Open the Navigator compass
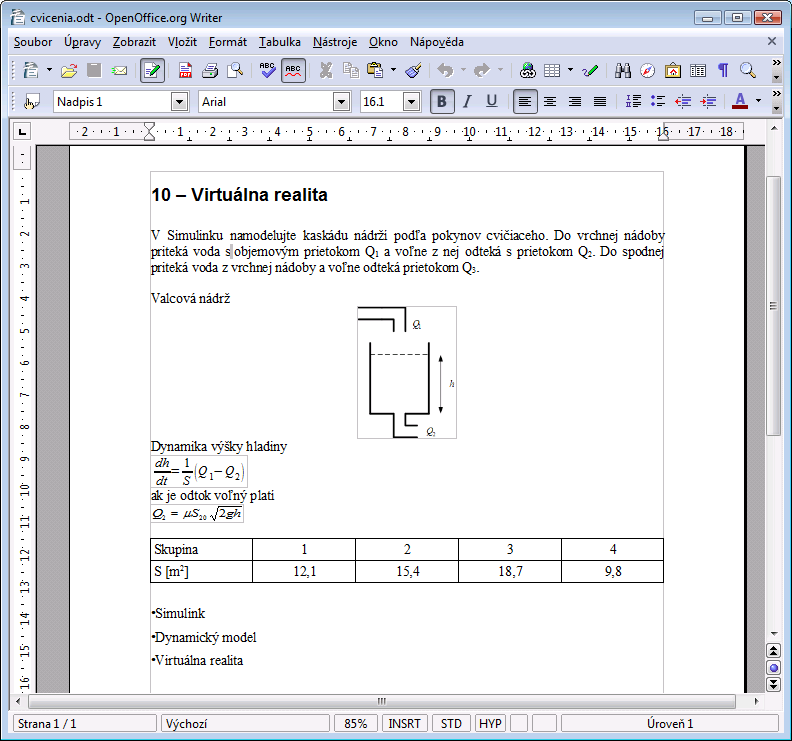Image resolution: width=792 pixels, height=741 pixels. coord(648,70)
